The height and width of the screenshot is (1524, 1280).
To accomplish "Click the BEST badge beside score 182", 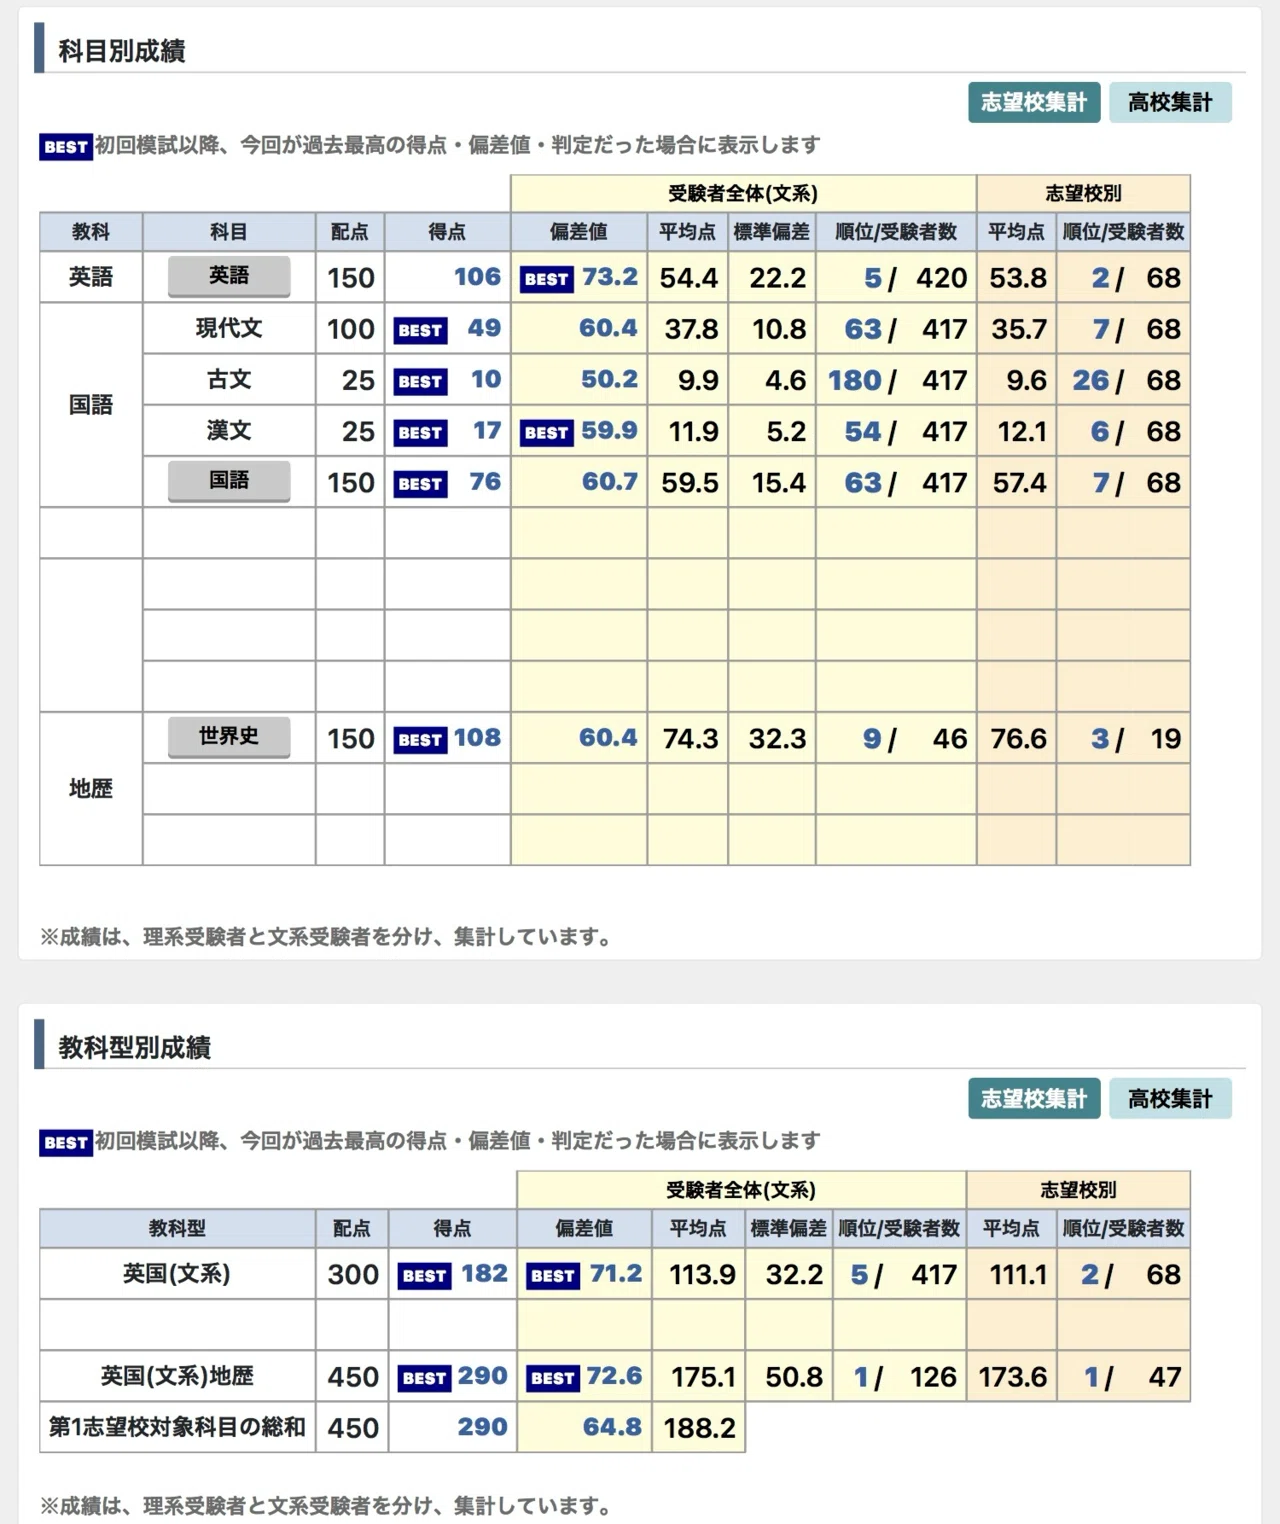I will pyautogui.click(x=425, y=1276).
